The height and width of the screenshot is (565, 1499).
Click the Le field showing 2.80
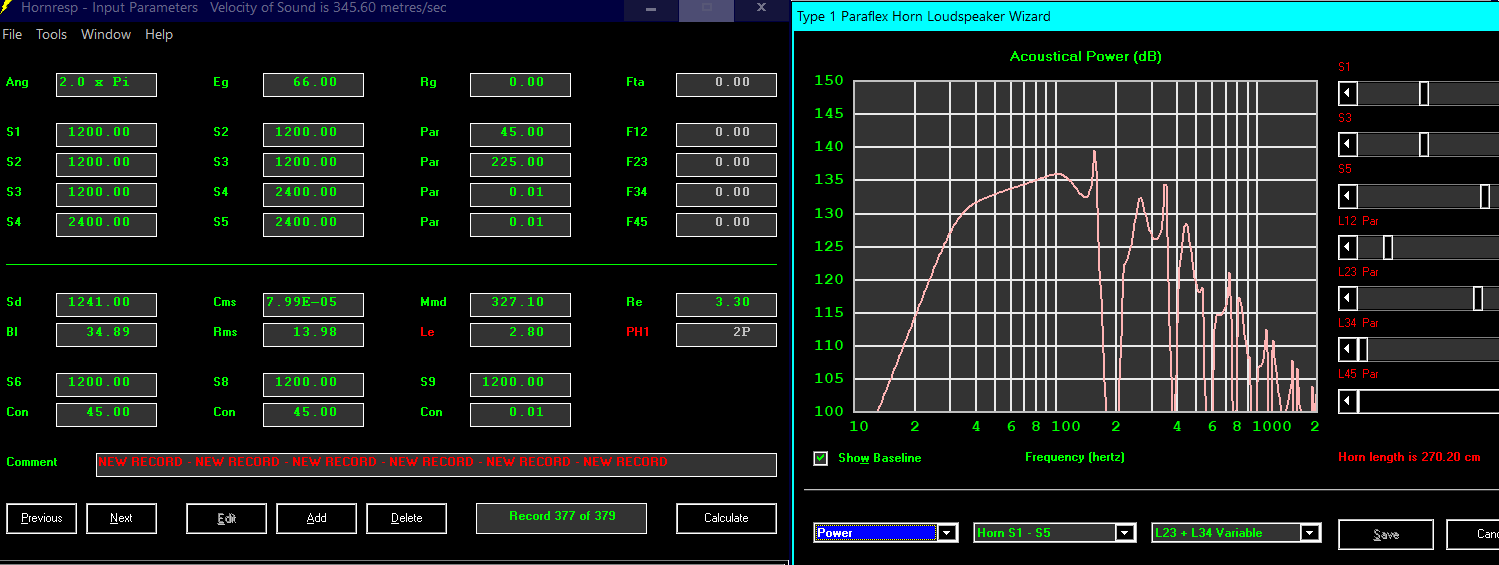click(520, 334)
